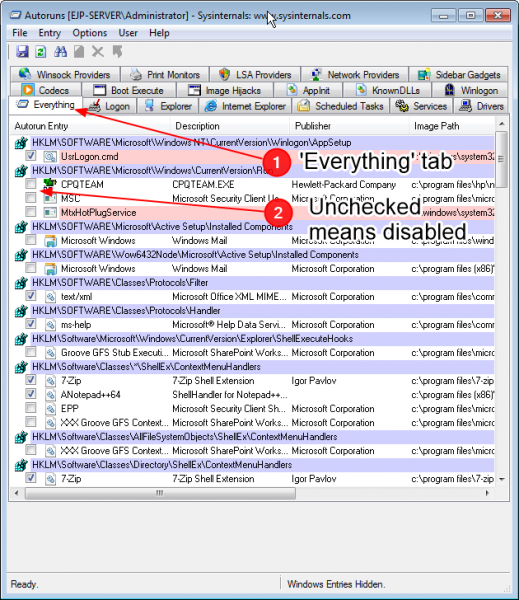Image resolution: width=519 pixels, height=600 pixels.
Task: Click the horizontal scrollbar thumb
Action: point(160,493)
